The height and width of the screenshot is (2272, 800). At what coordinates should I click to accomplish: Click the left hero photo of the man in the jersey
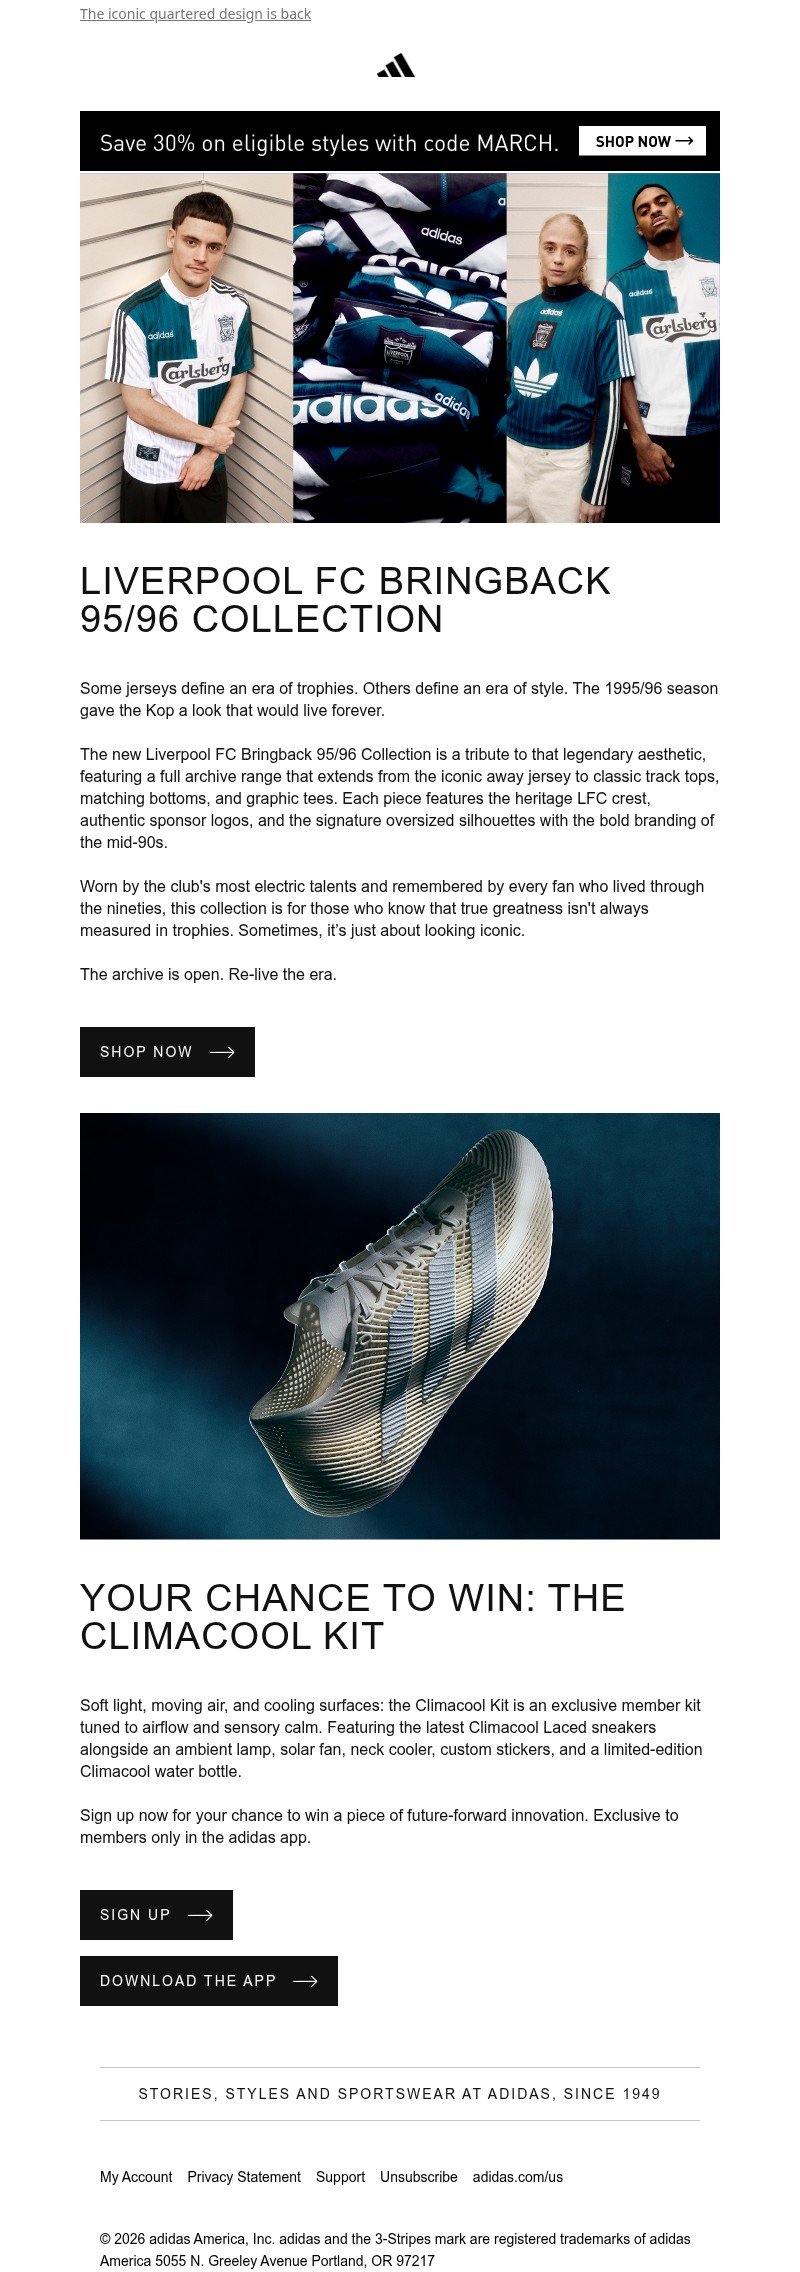pos(186,348)
